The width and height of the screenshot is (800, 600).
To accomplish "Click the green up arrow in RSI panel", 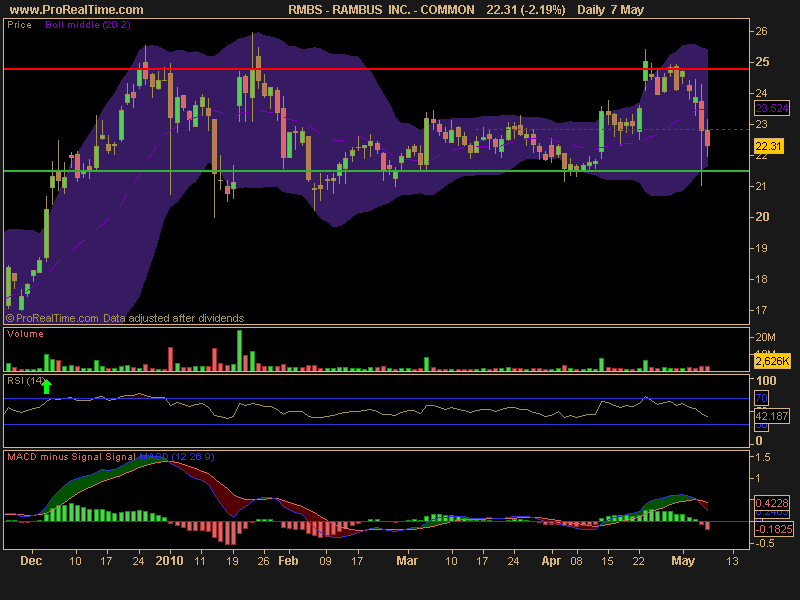I will pos(46,387).
